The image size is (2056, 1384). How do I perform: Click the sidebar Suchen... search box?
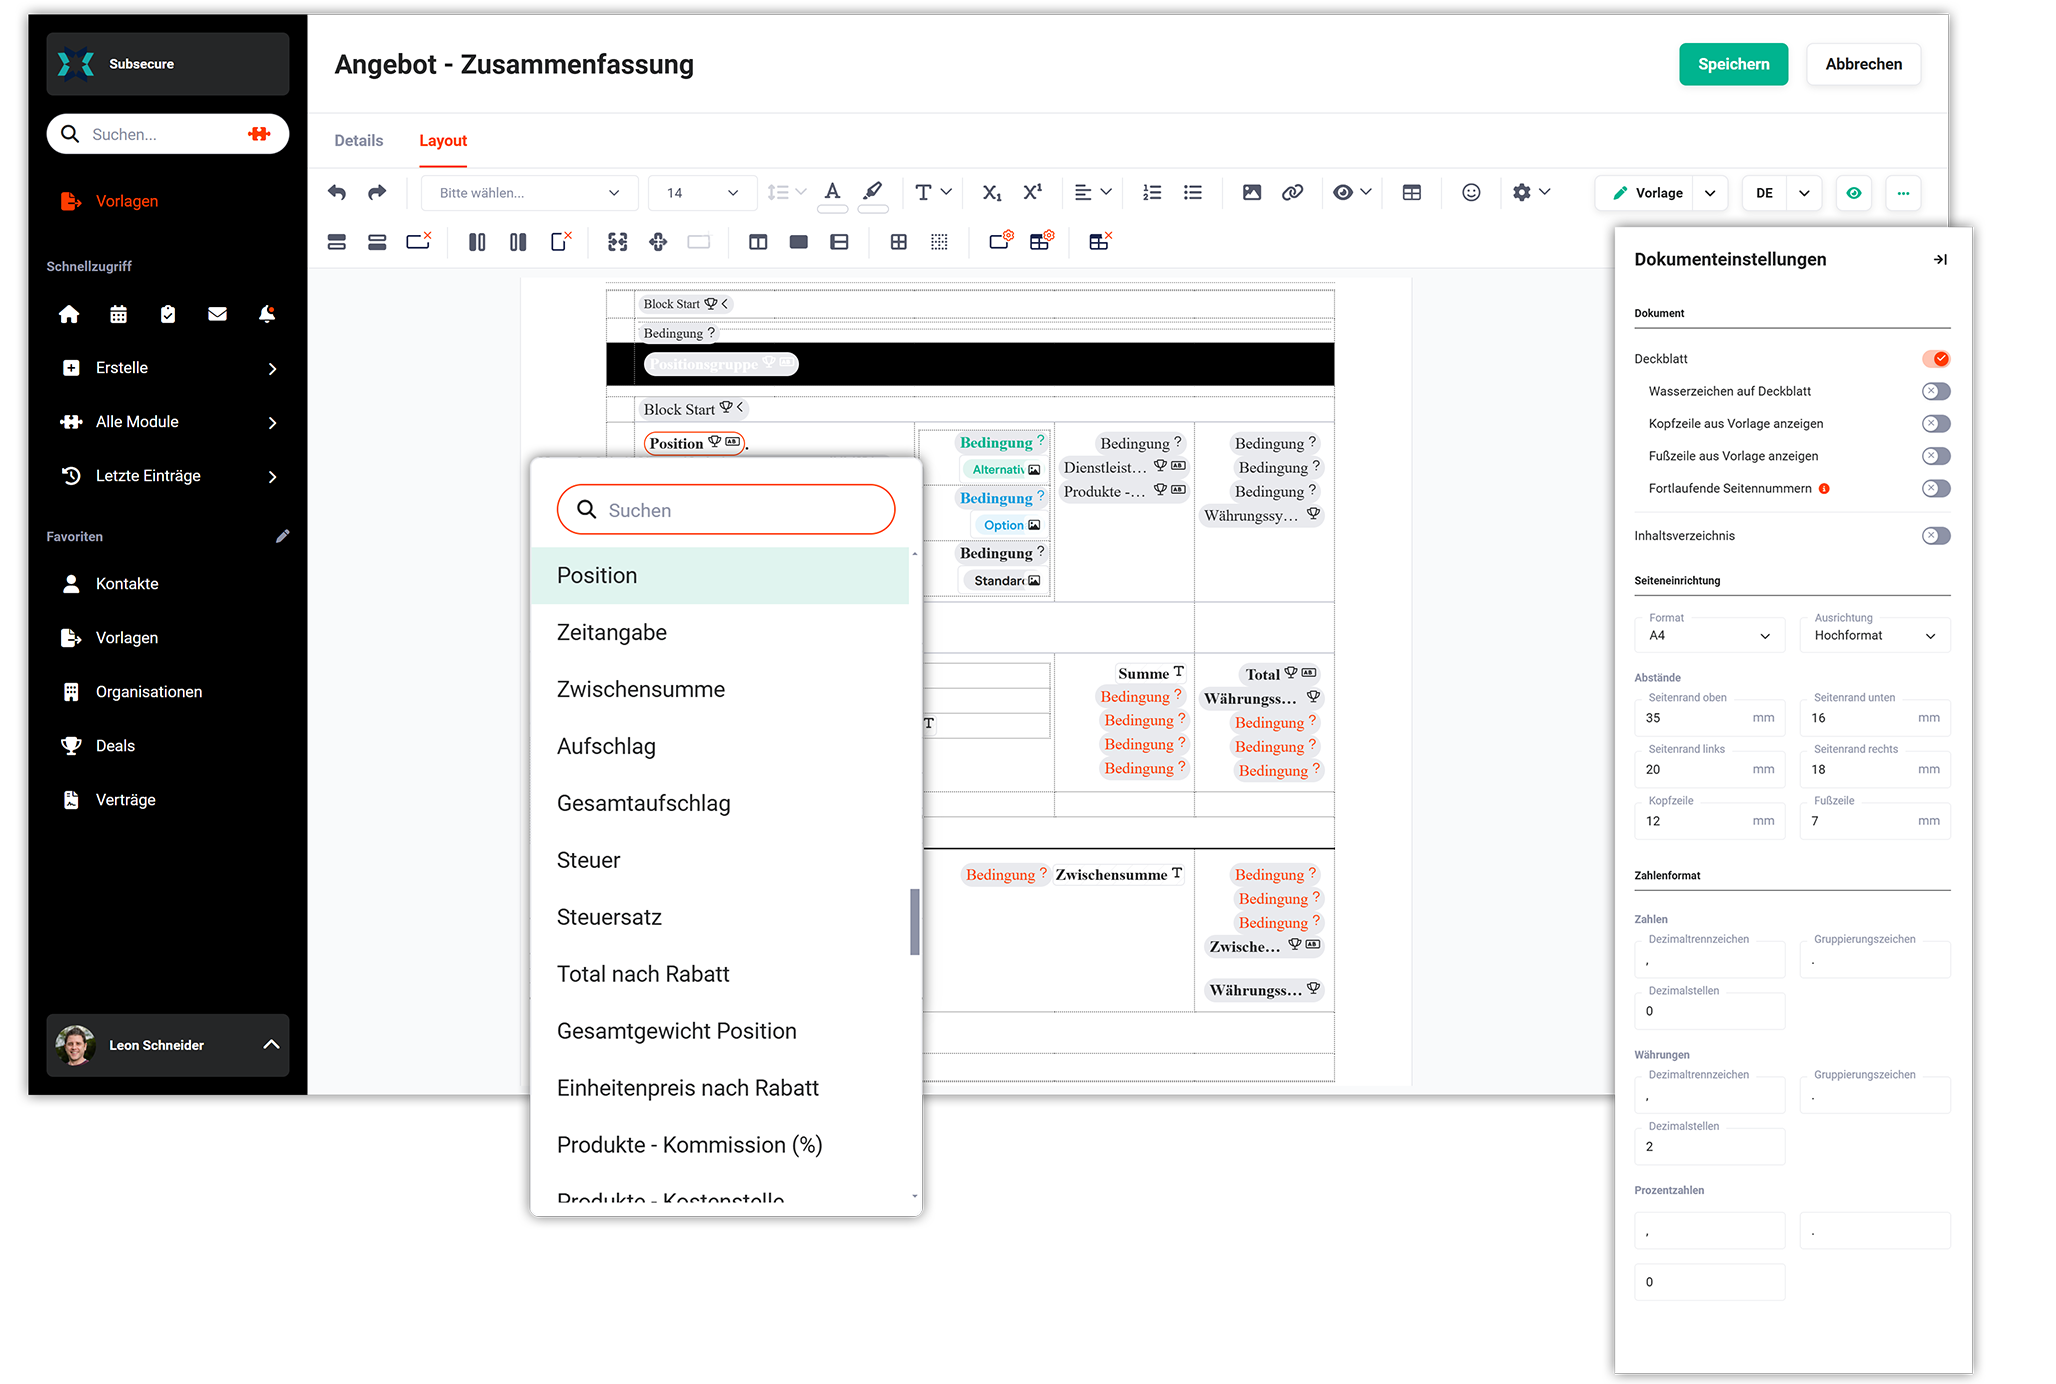point(168,134)
